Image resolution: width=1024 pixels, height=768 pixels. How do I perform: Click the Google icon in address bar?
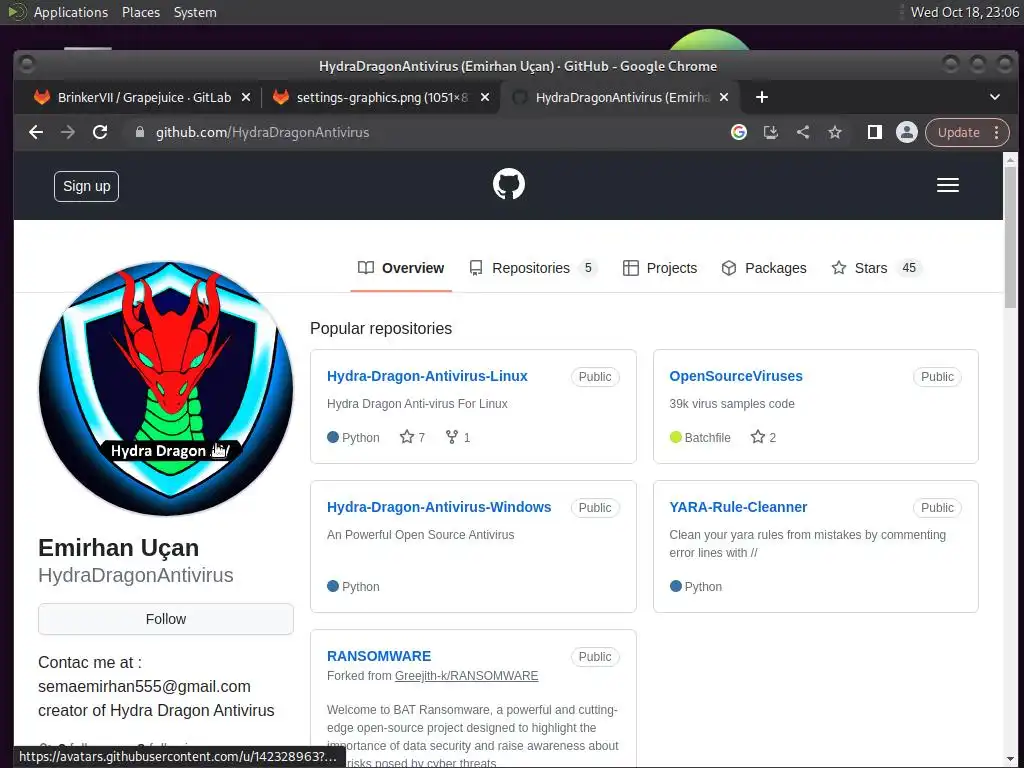point(739,133)
